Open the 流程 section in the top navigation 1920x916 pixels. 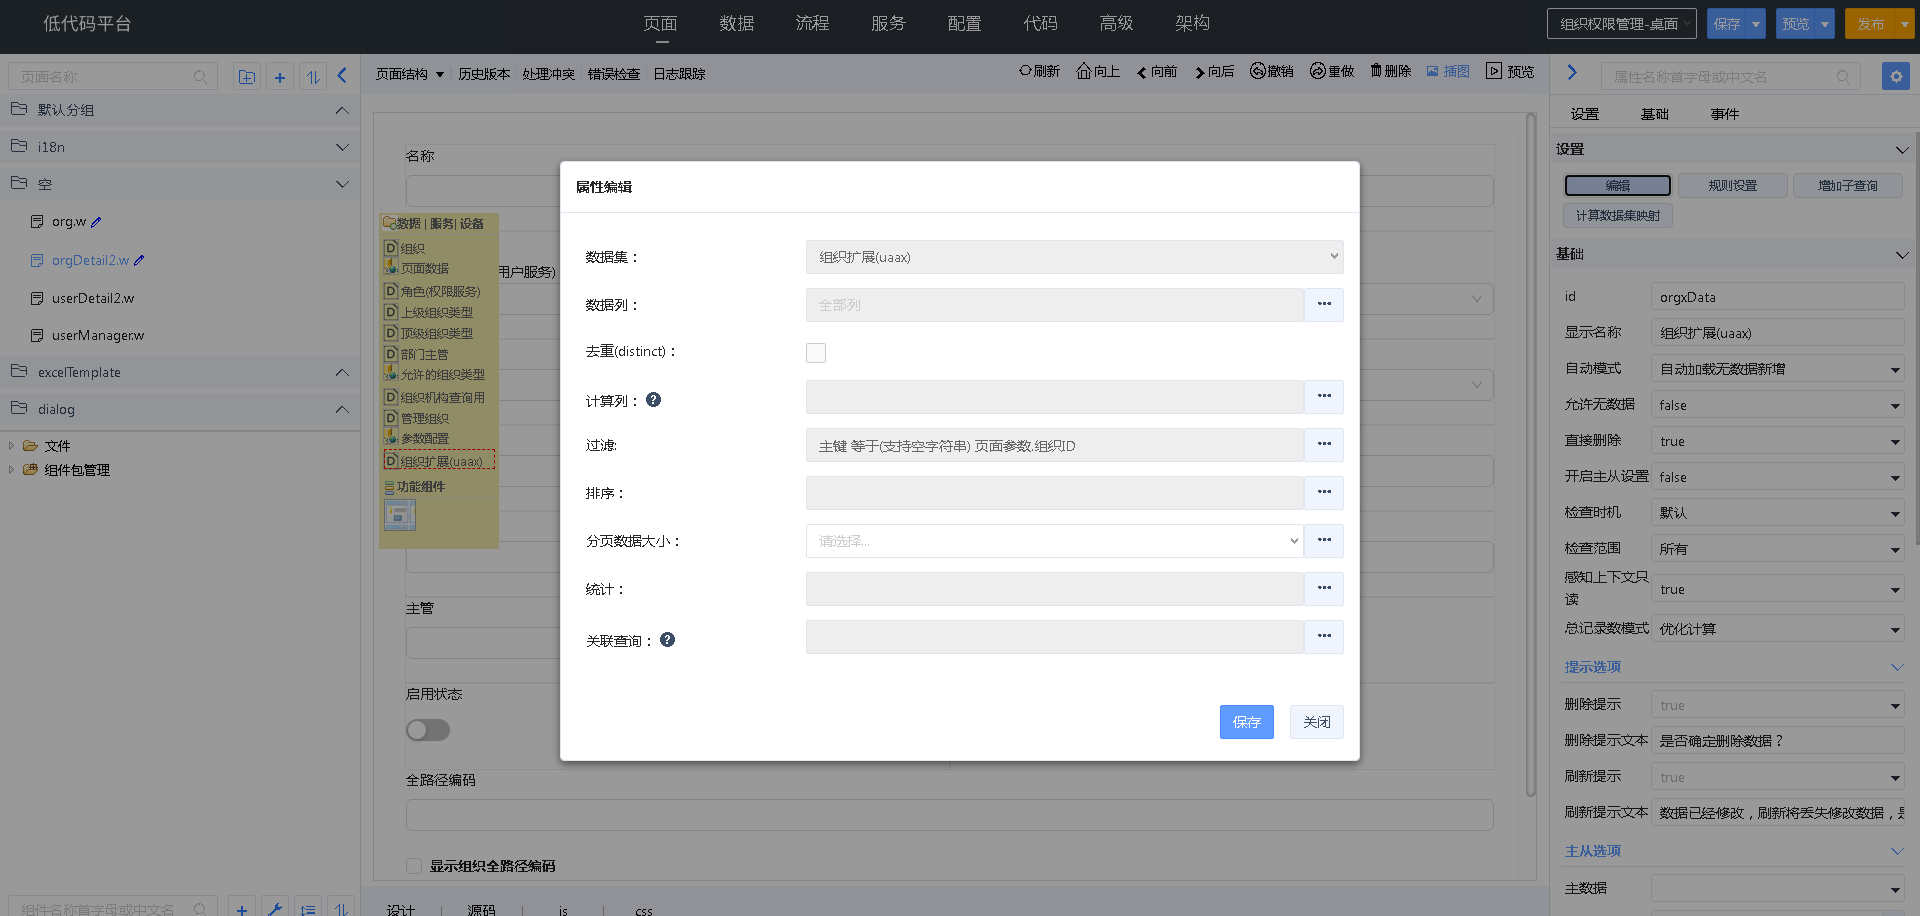pos(812,23)
